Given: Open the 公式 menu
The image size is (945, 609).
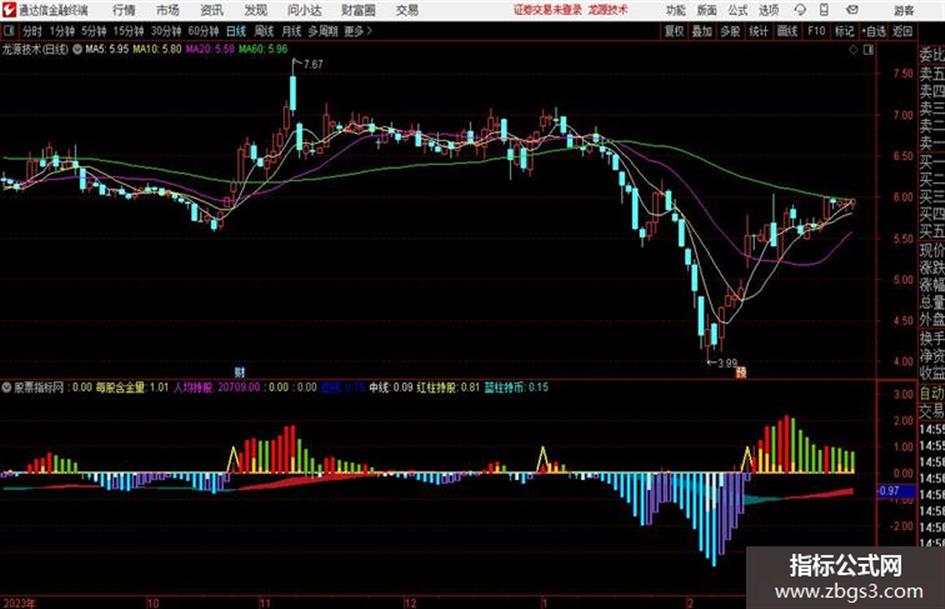Looking at the screenshot, I should tap(738, 10).
